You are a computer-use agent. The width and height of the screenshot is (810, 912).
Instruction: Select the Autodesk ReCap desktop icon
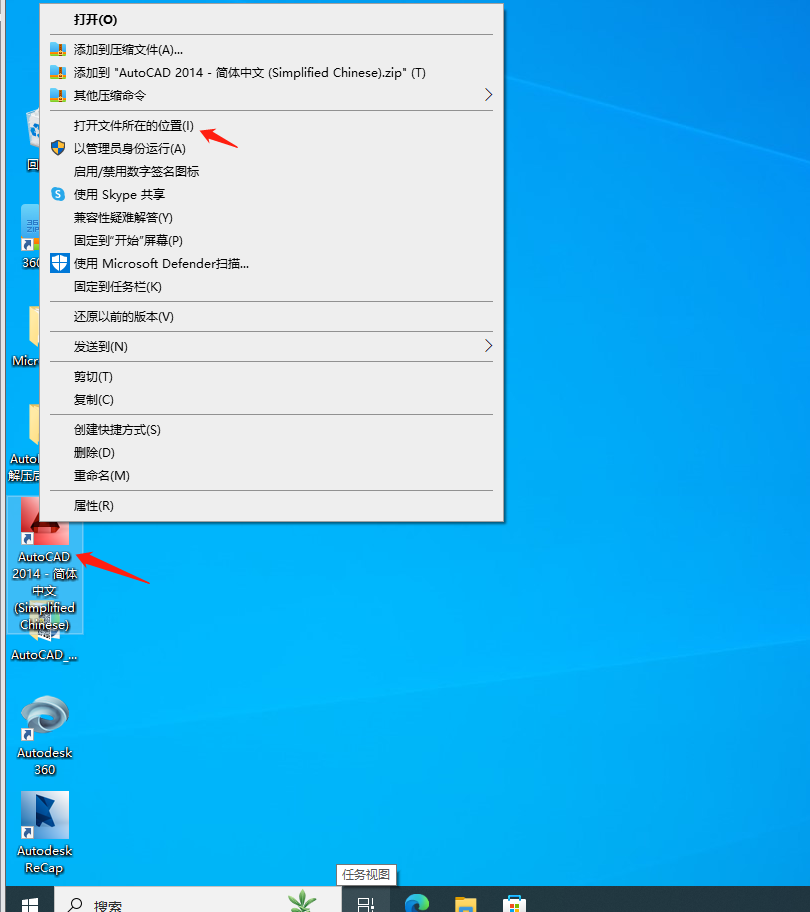coord(45,816)
